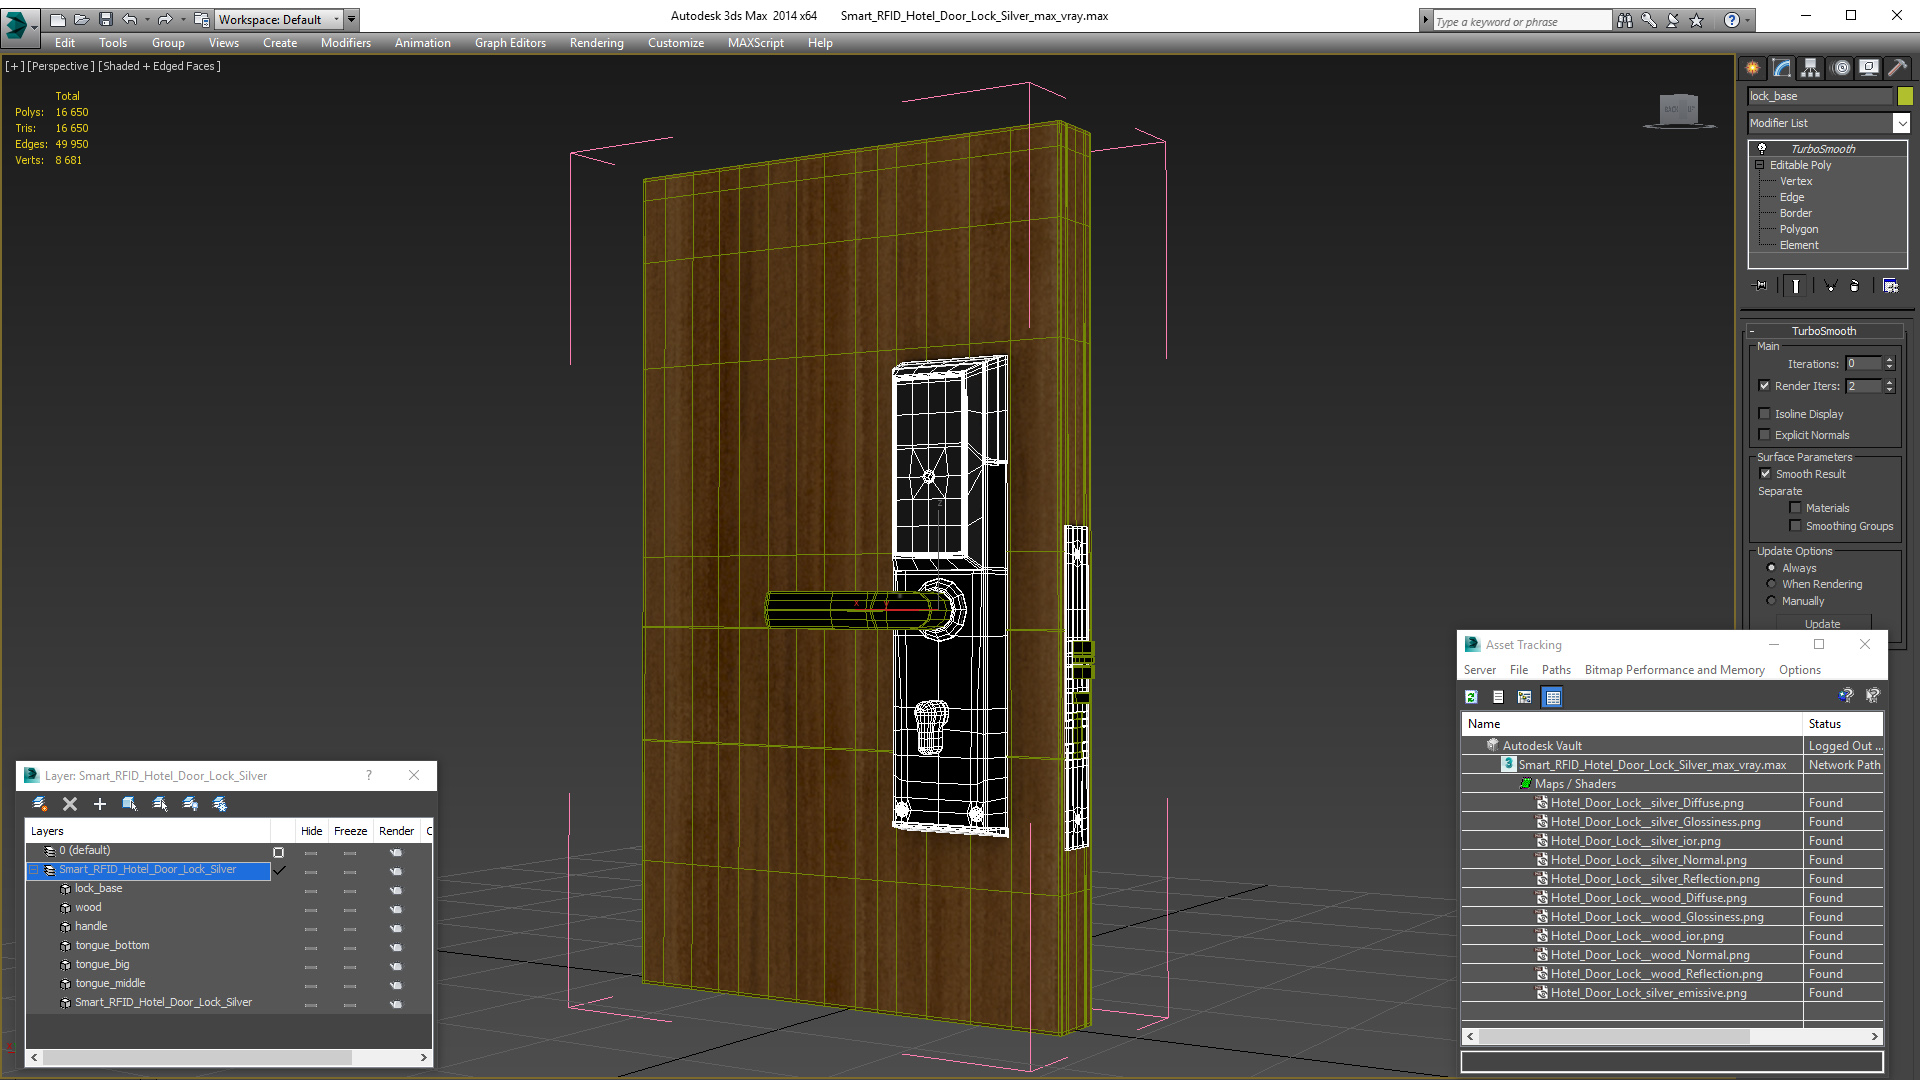
Task: Click Hide/Unhide All Layers icon
Action: [190, 804]
